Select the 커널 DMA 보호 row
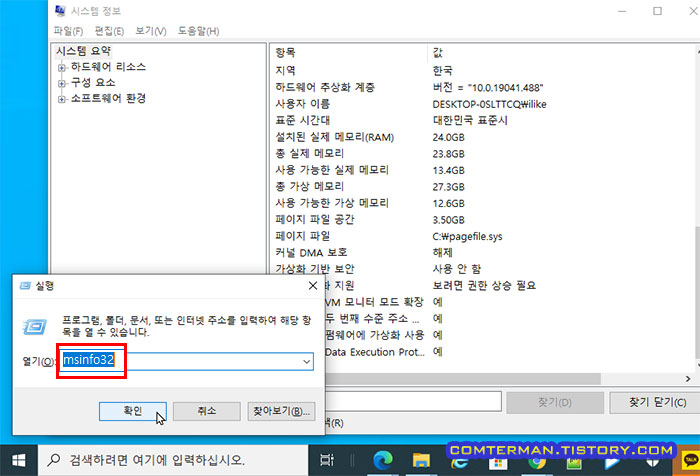 coord(482,253)
